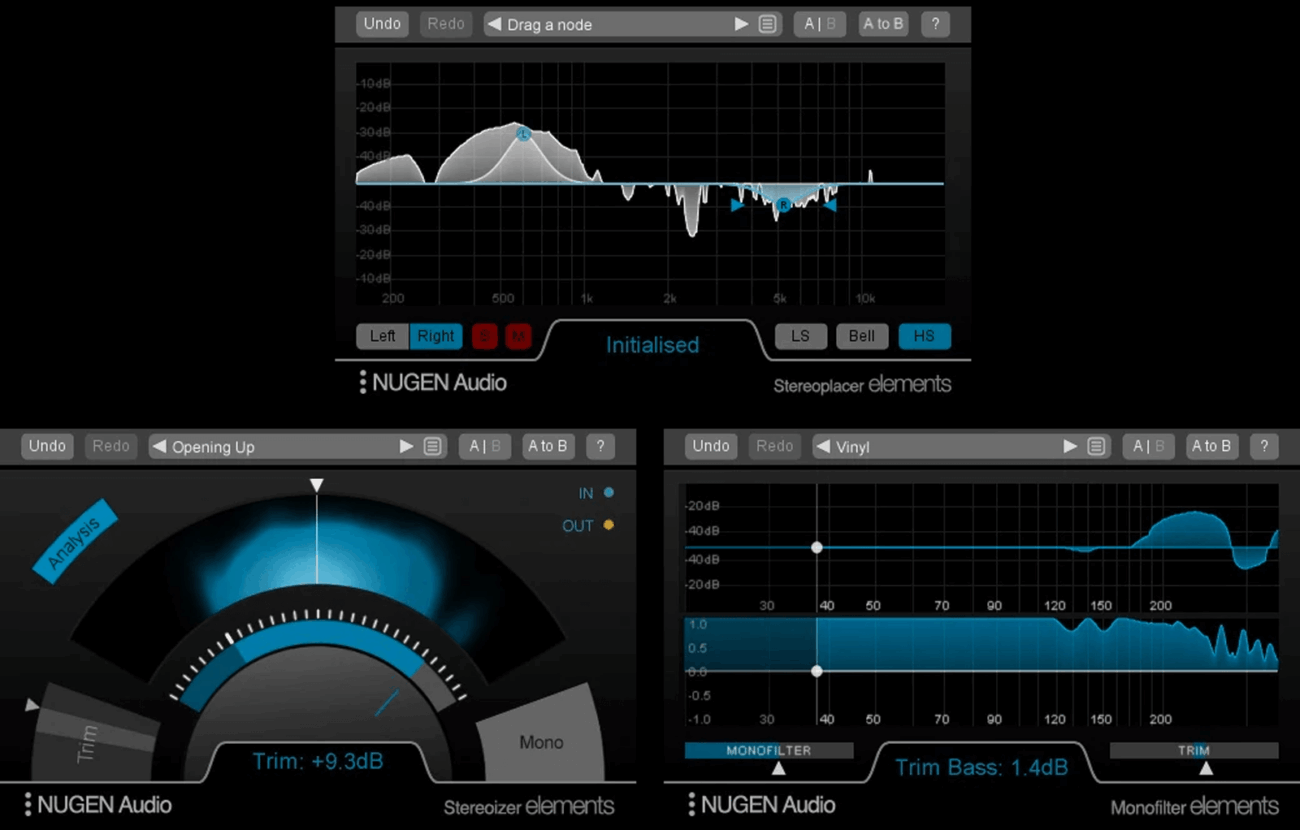Screen dimensions: 1300x830
Task: Click the 'Trim Bass: 1.4dB' value display
Action: 981,768
